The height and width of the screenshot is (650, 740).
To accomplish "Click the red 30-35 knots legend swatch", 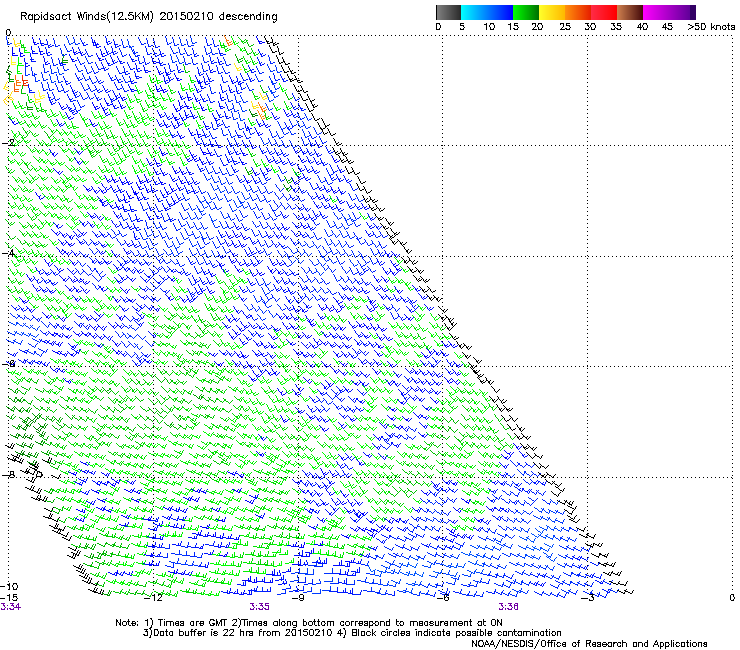I will [604, 12].
